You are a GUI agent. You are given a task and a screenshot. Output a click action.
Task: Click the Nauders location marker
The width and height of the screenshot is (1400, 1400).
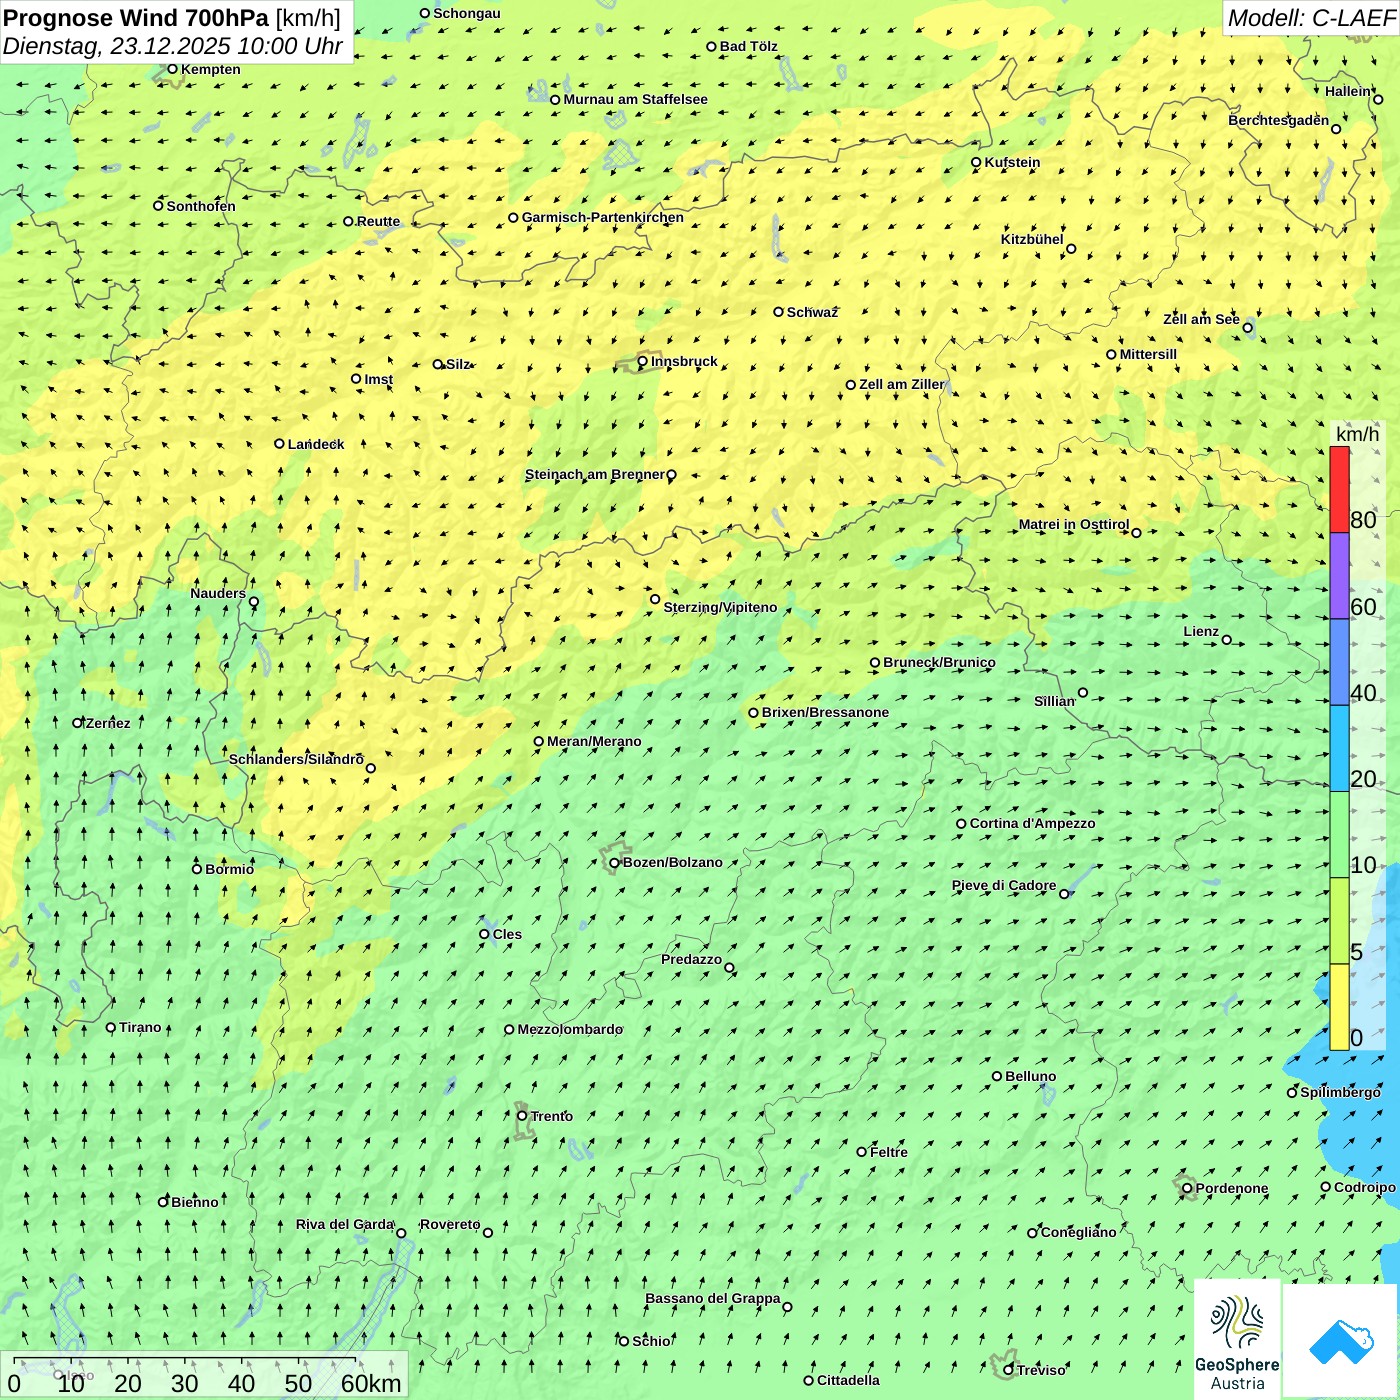pos(254,602)
